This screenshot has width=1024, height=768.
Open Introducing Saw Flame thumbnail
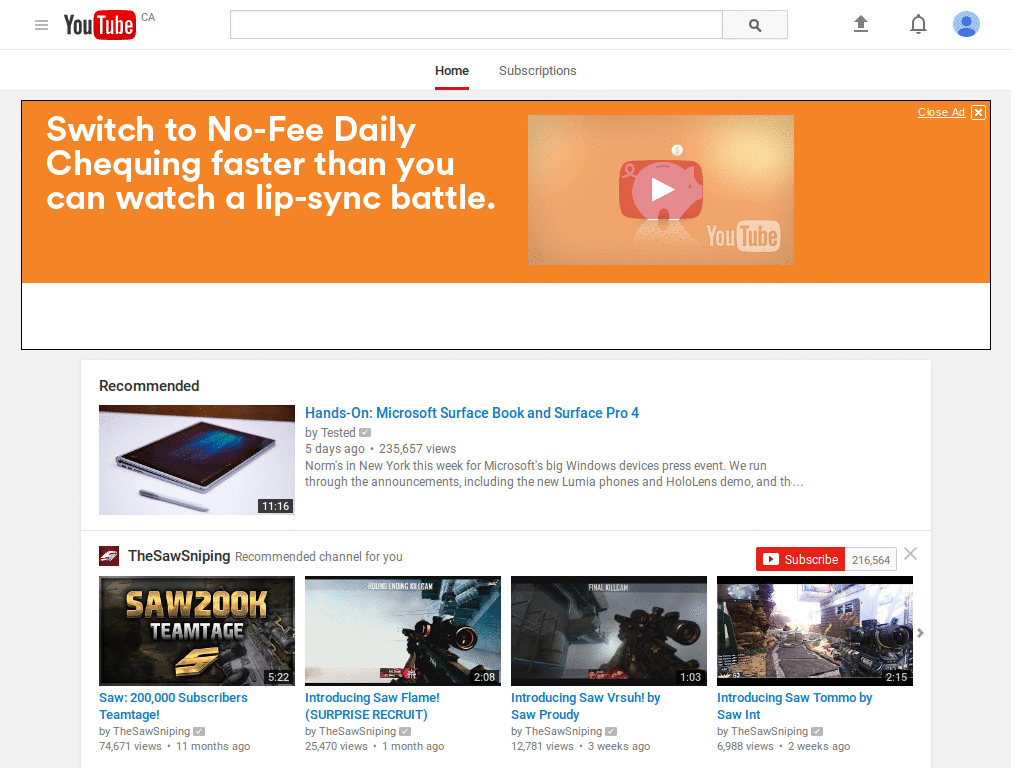402,631
